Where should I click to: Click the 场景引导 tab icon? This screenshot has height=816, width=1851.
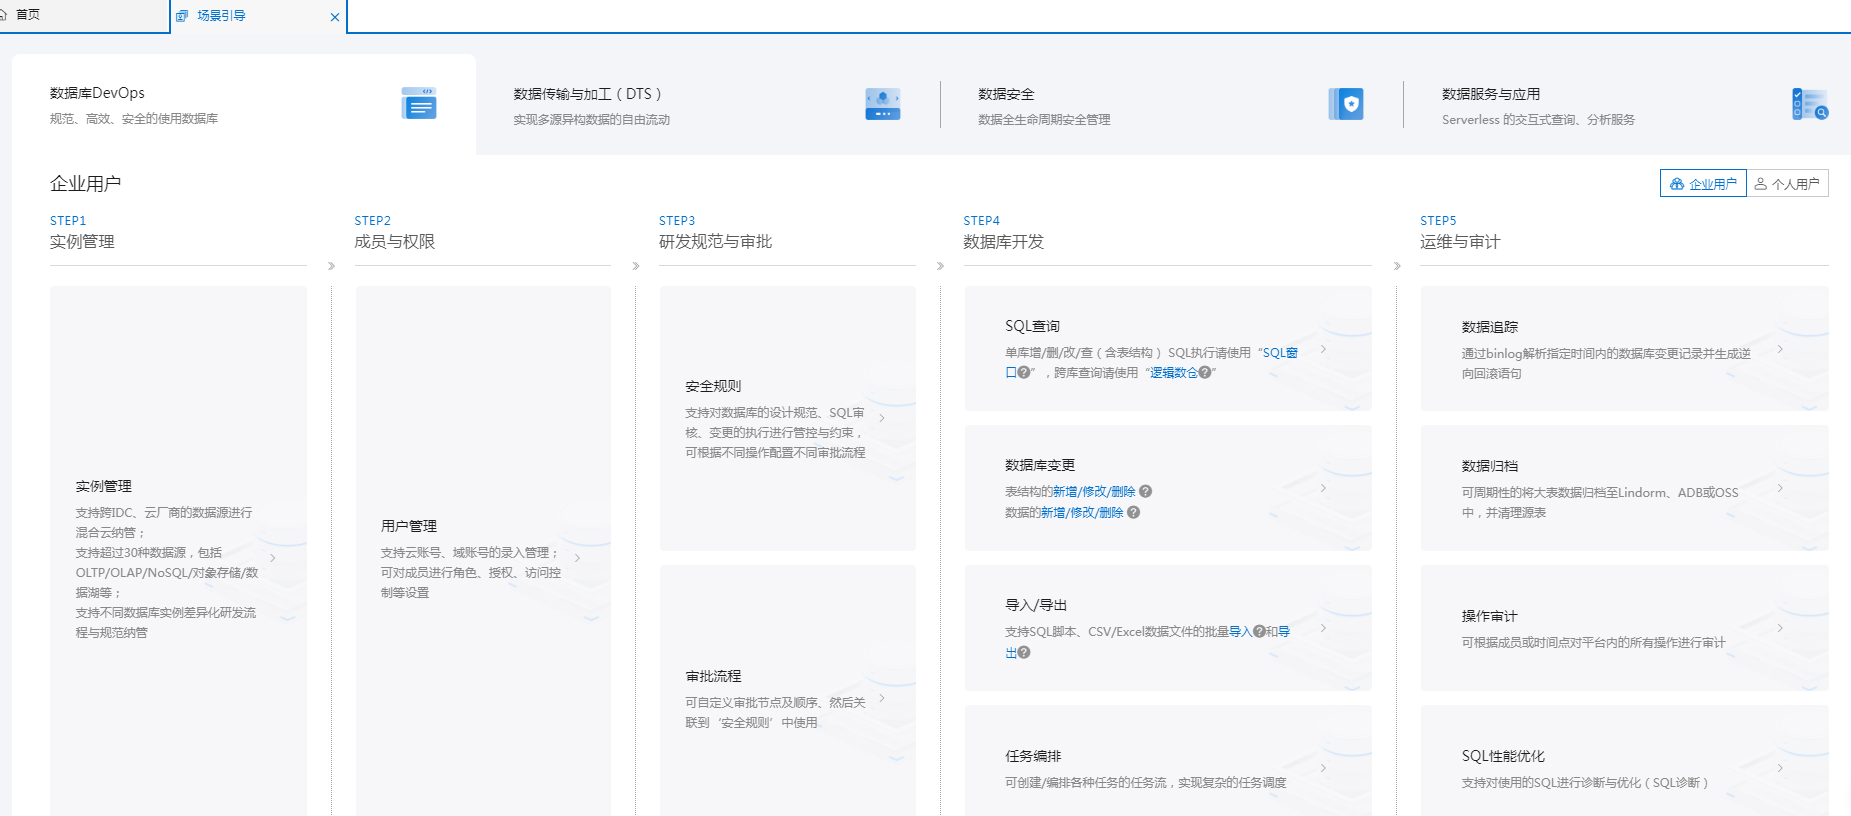[182, 16]
